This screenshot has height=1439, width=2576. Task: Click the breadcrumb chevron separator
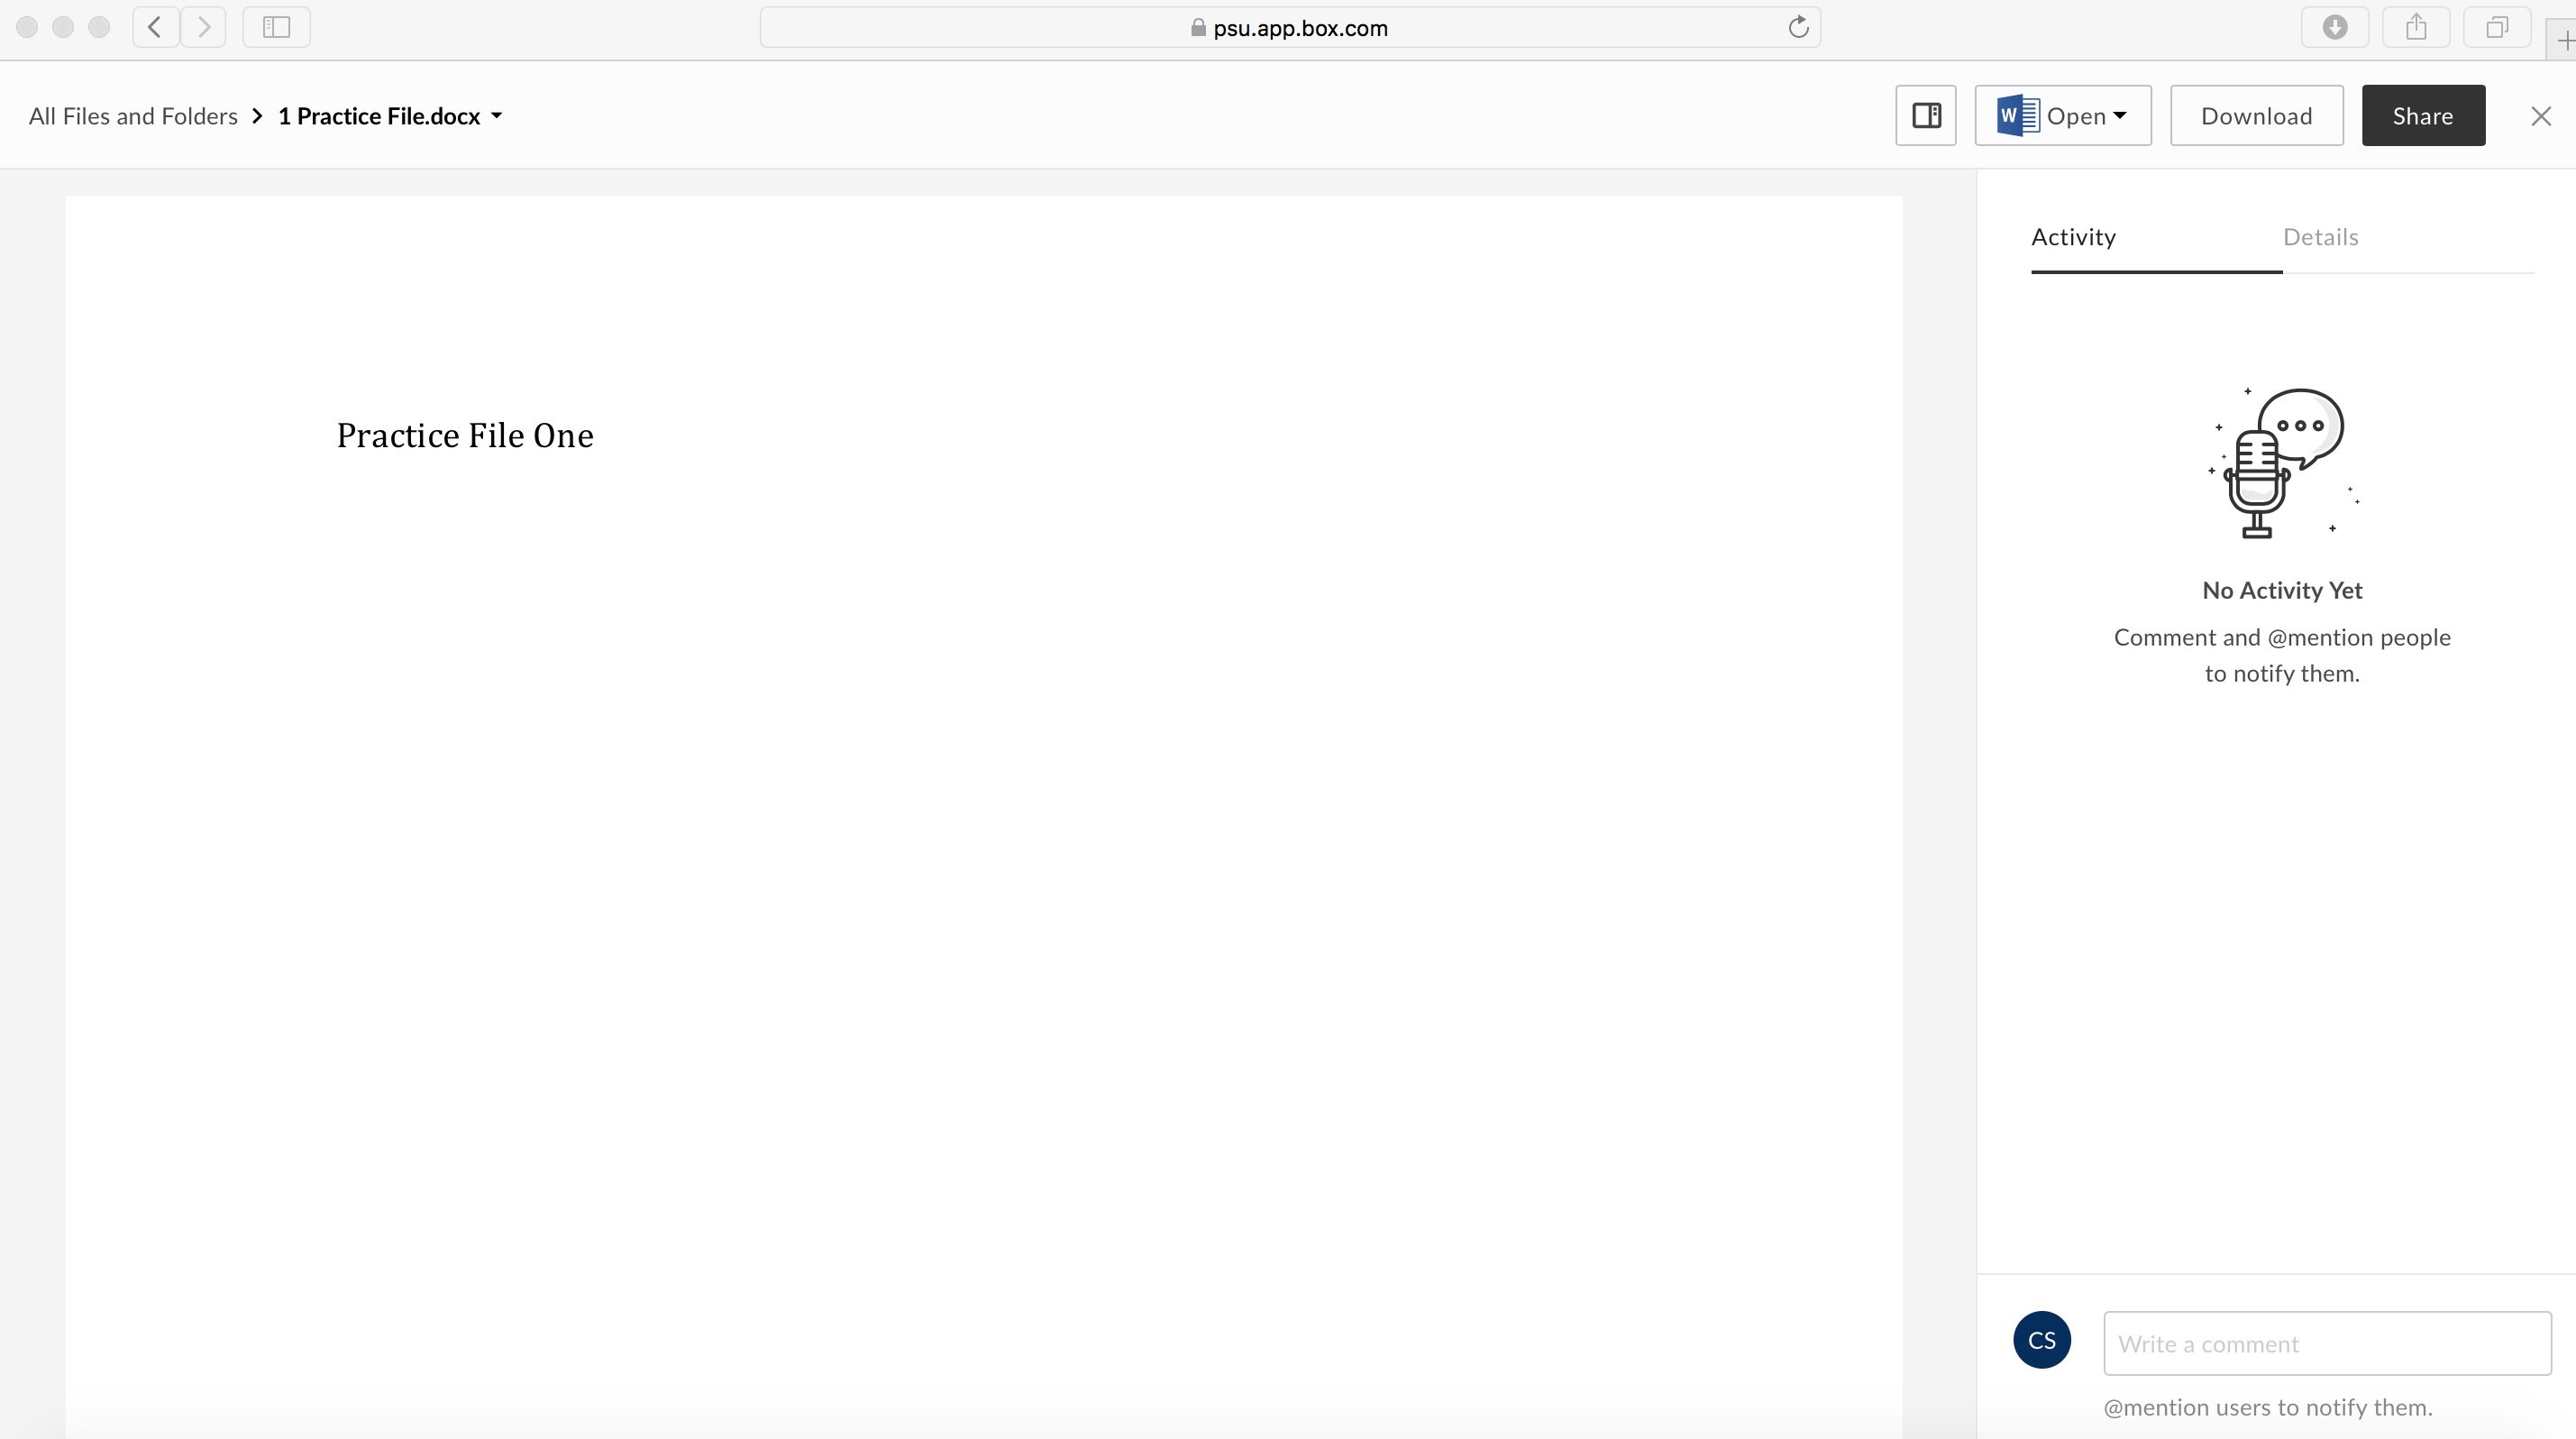257,116
